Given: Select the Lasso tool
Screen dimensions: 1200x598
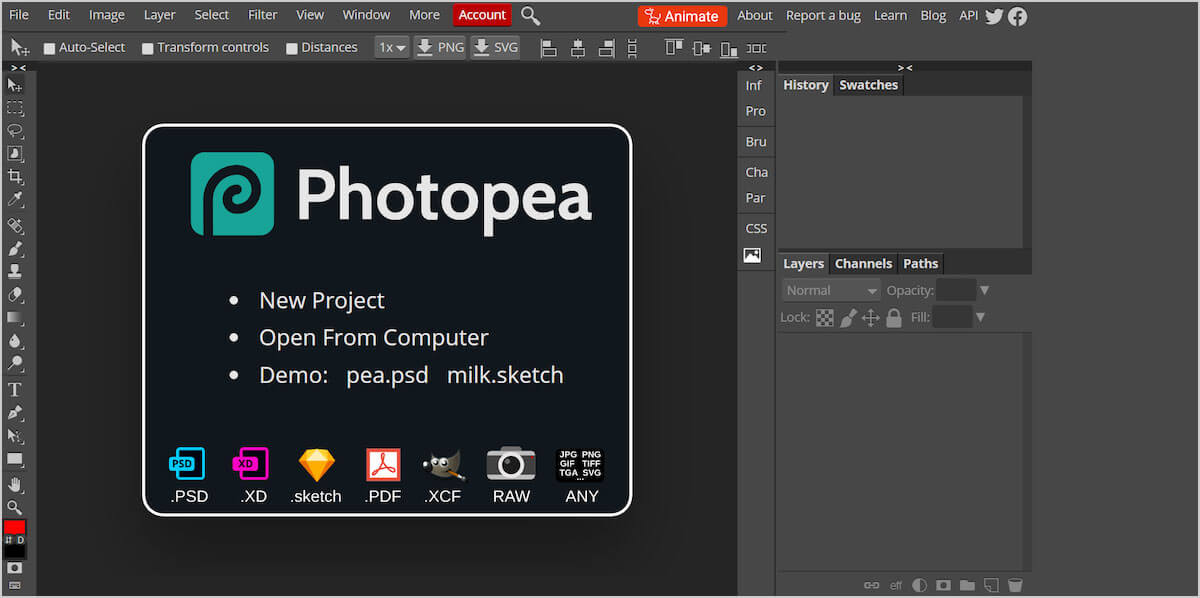Looking at the screenshot, I should pyautogui.click(x=15, y=131).
